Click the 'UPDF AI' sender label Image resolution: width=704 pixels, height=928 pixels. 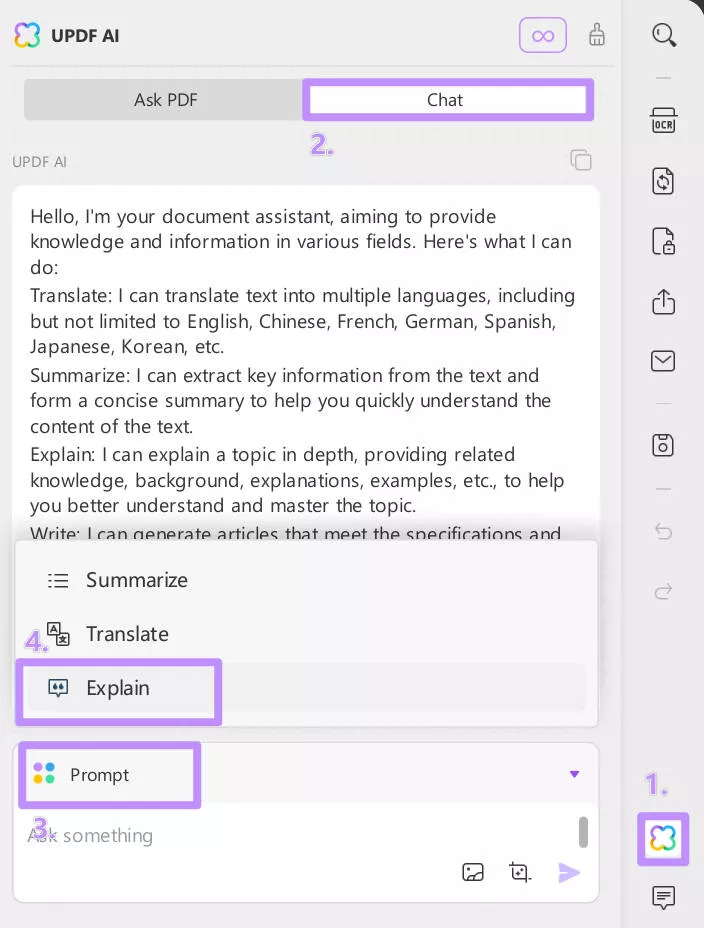pyautogui.click(x=39, y=162)
